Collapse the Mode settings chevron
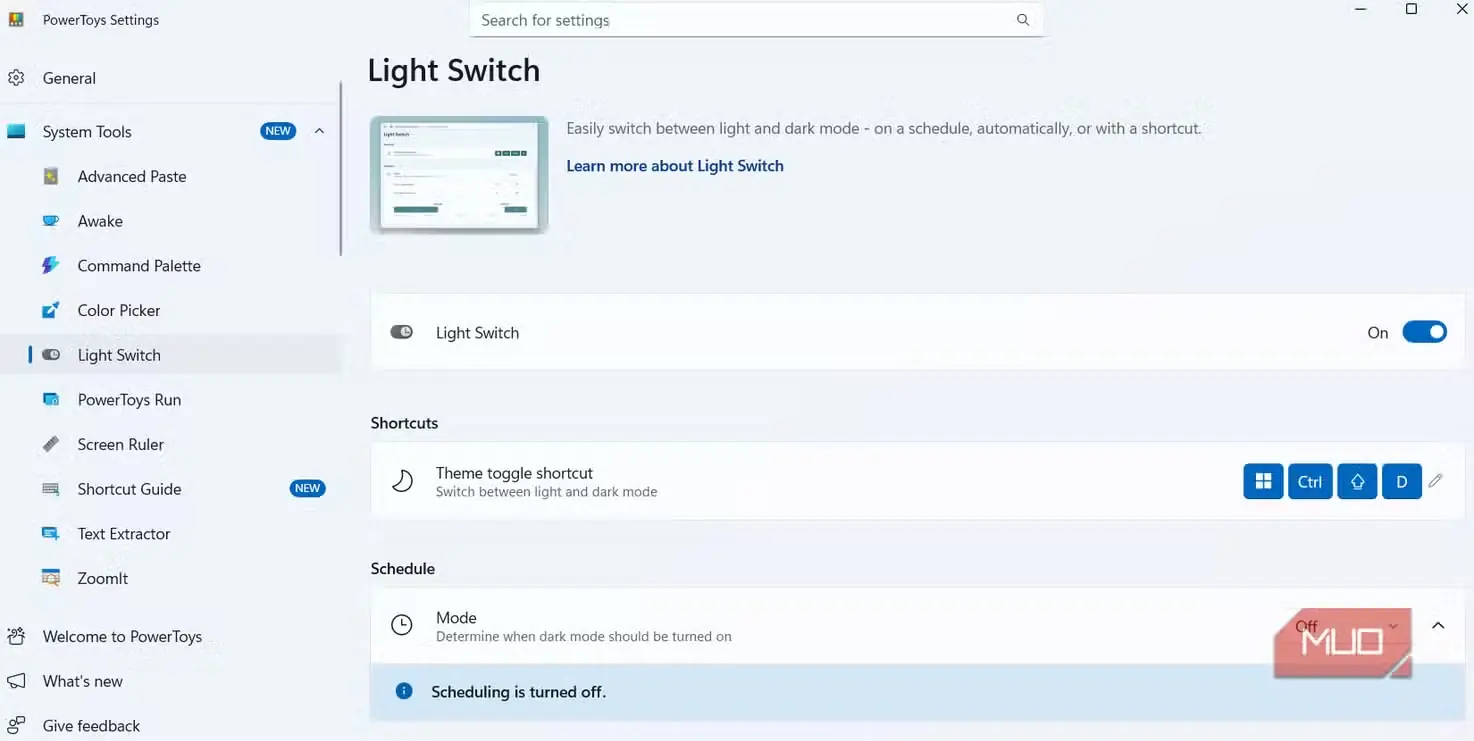This screenshot has width=1474, height=741. tap(1438, 626)
